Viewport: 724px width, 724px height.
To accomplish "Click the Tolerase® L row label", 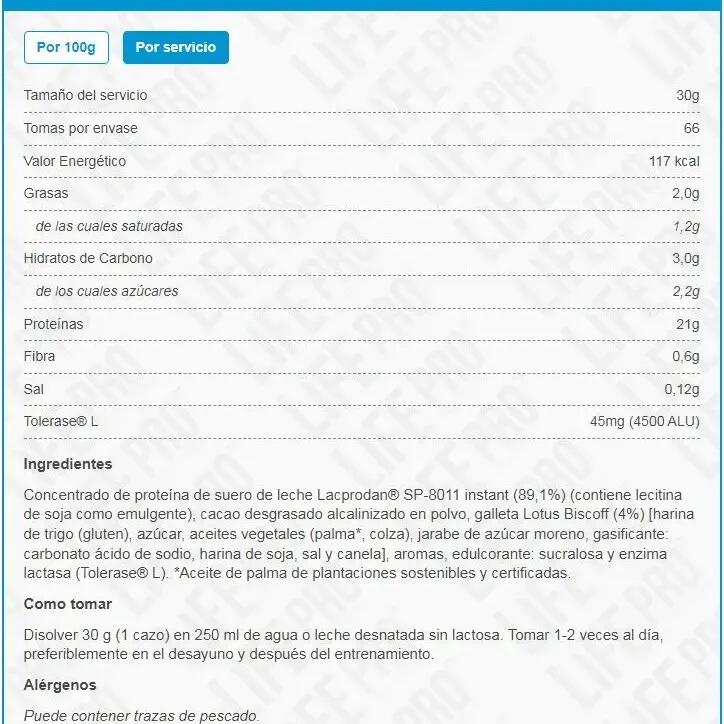I will click(61, 421).
